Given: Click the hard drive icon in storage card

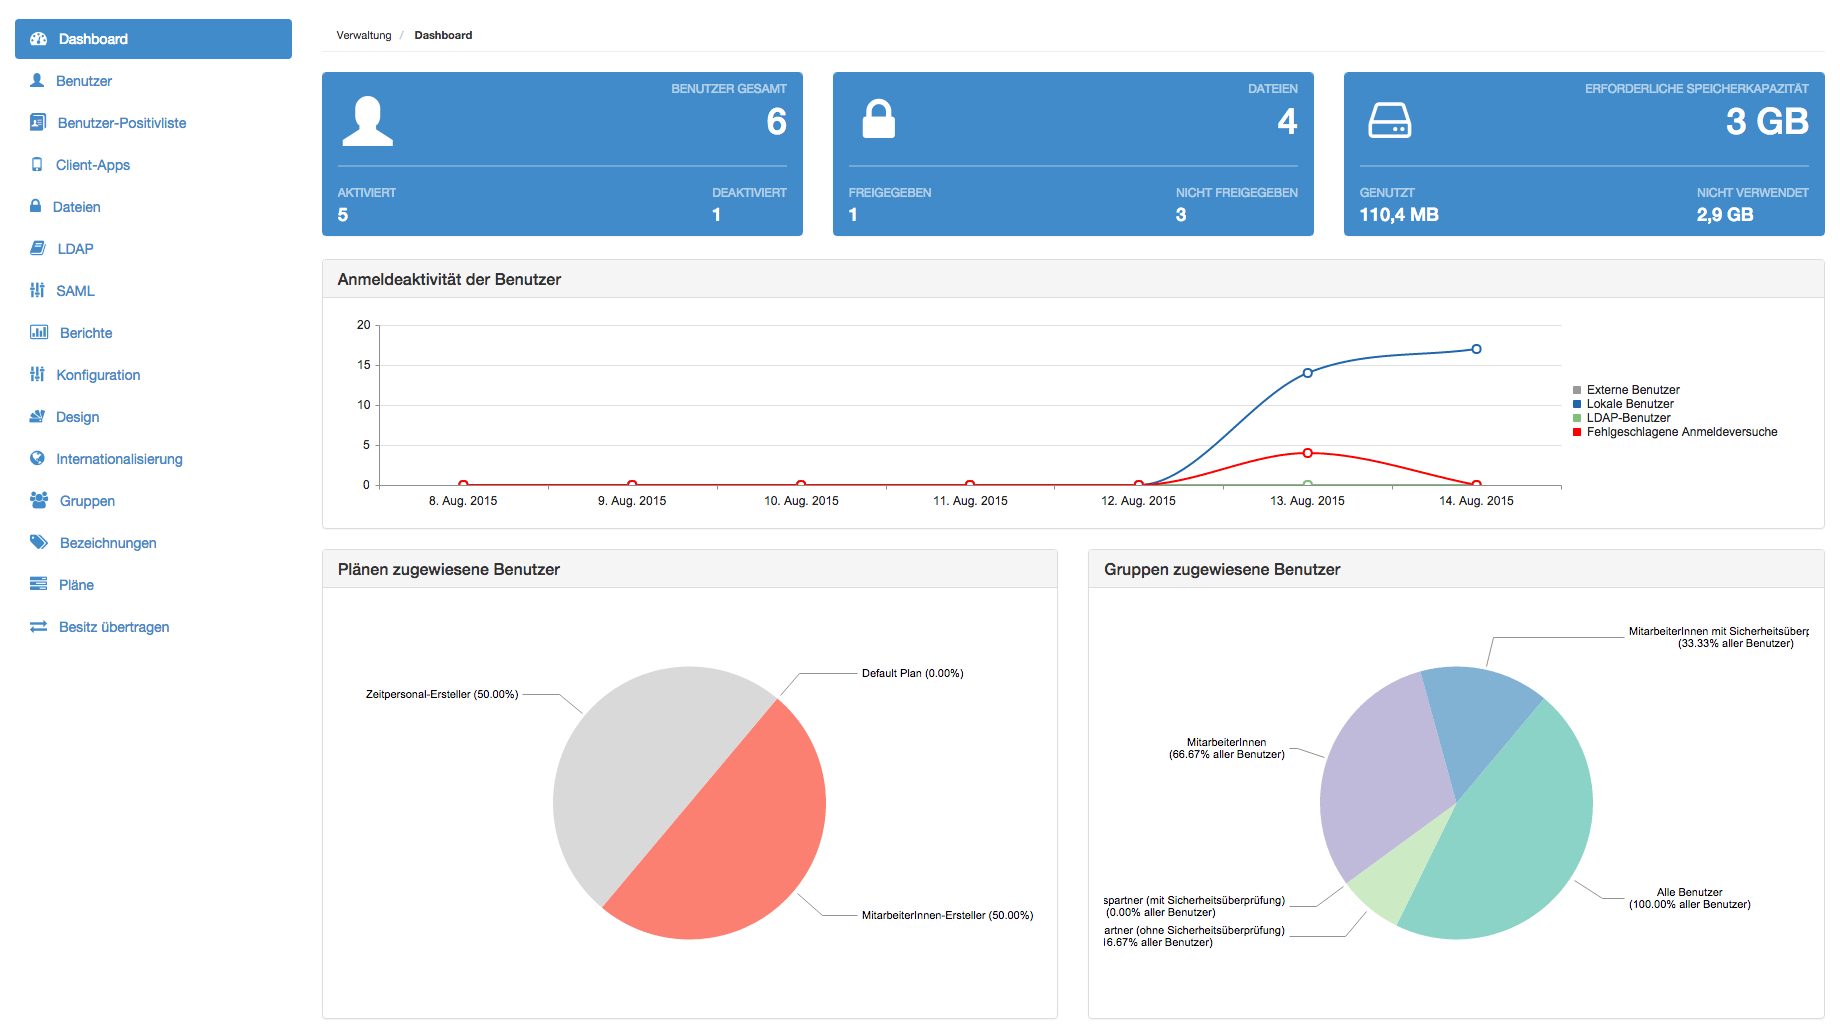Looking at the screenshot, I should coord(1389,120).
